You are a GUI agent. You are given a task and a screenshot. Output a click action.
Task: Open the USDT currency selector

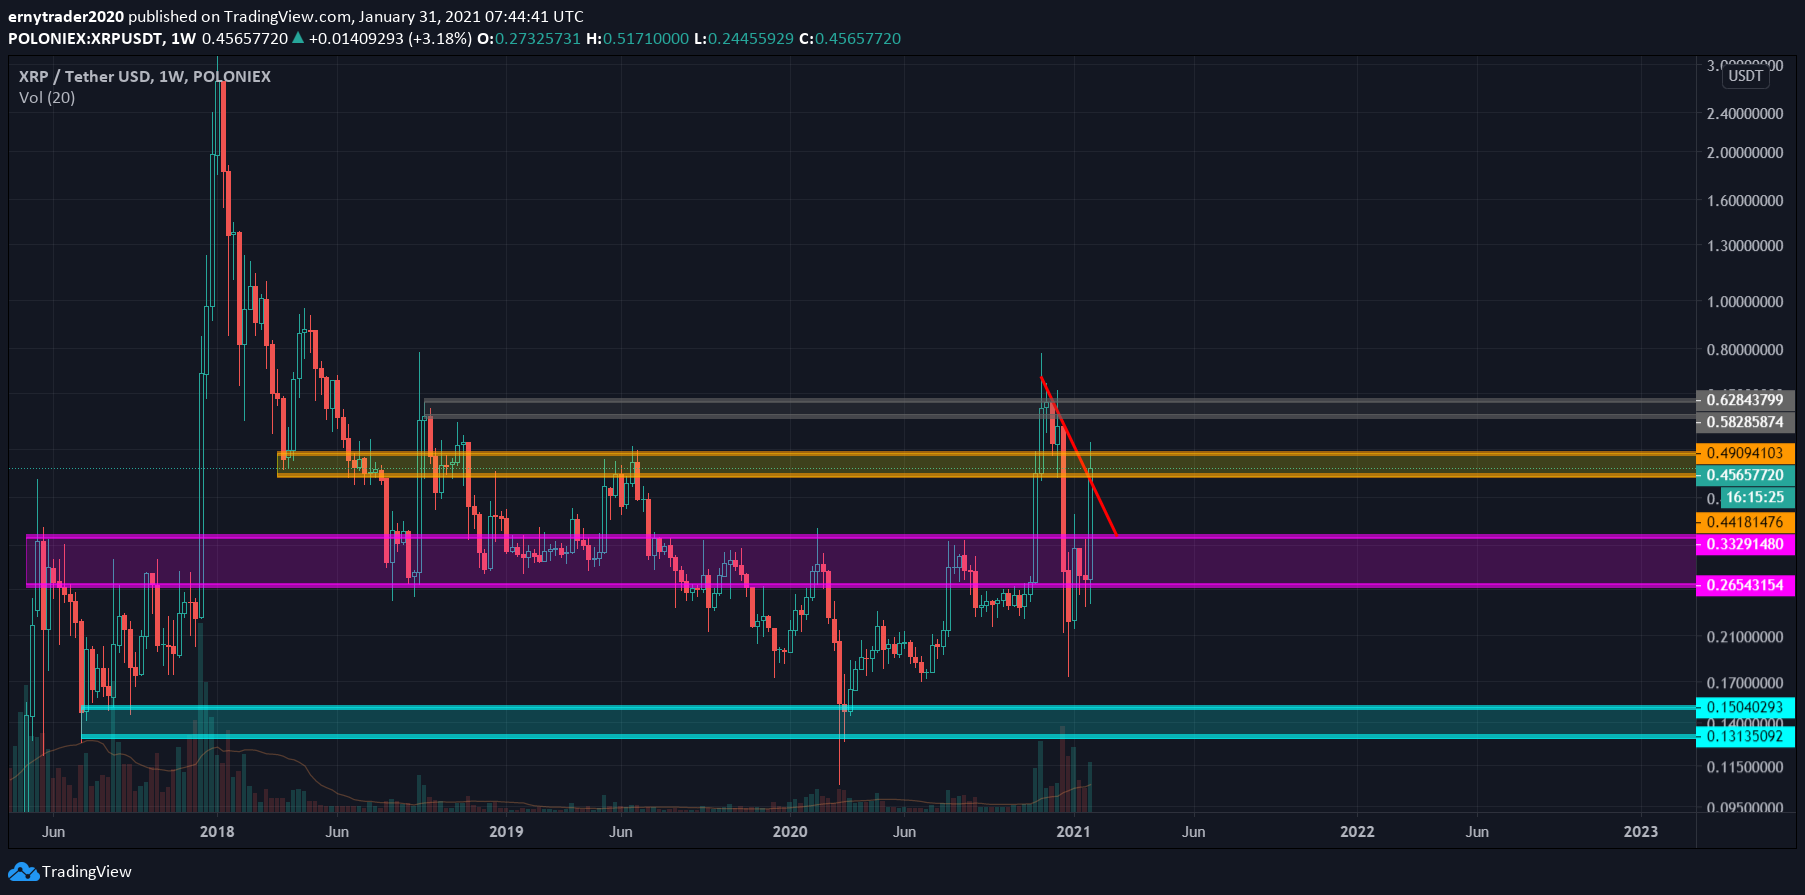point(1746,76)
